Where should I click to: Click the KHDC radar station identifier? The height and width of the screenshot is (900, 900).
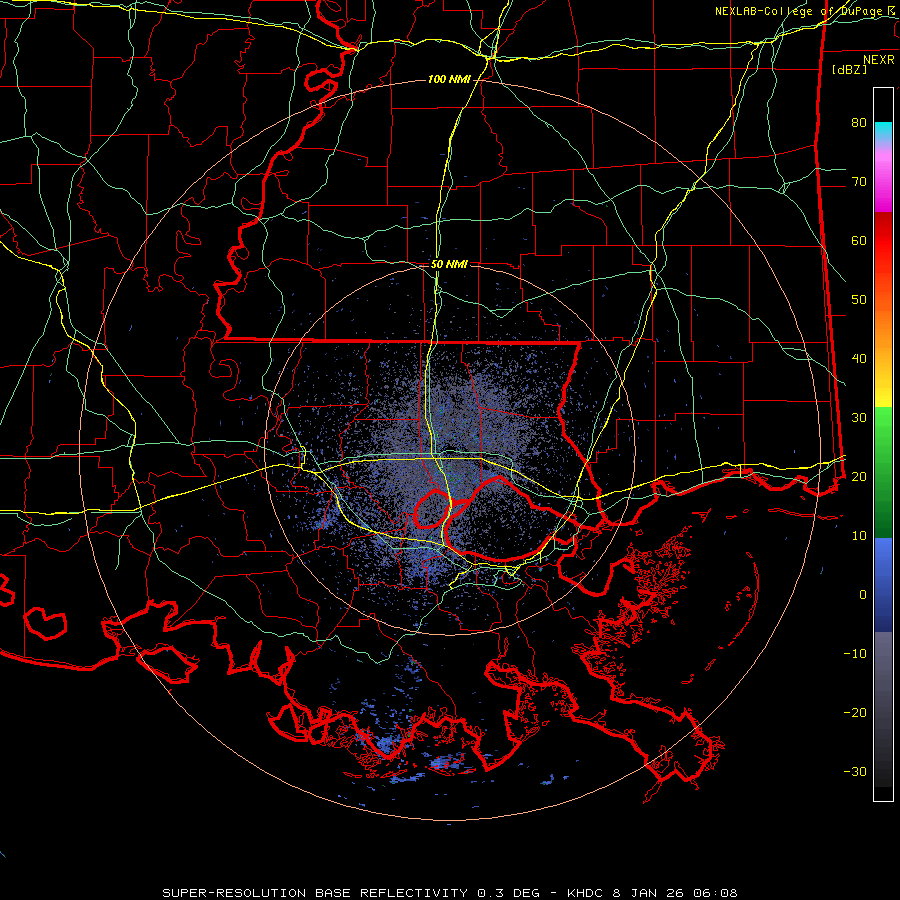point(585,893)
